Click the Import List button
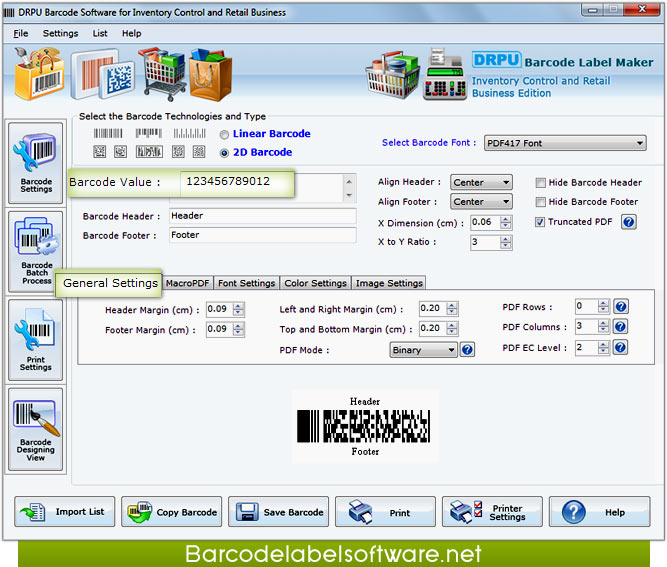 point(65,512)
